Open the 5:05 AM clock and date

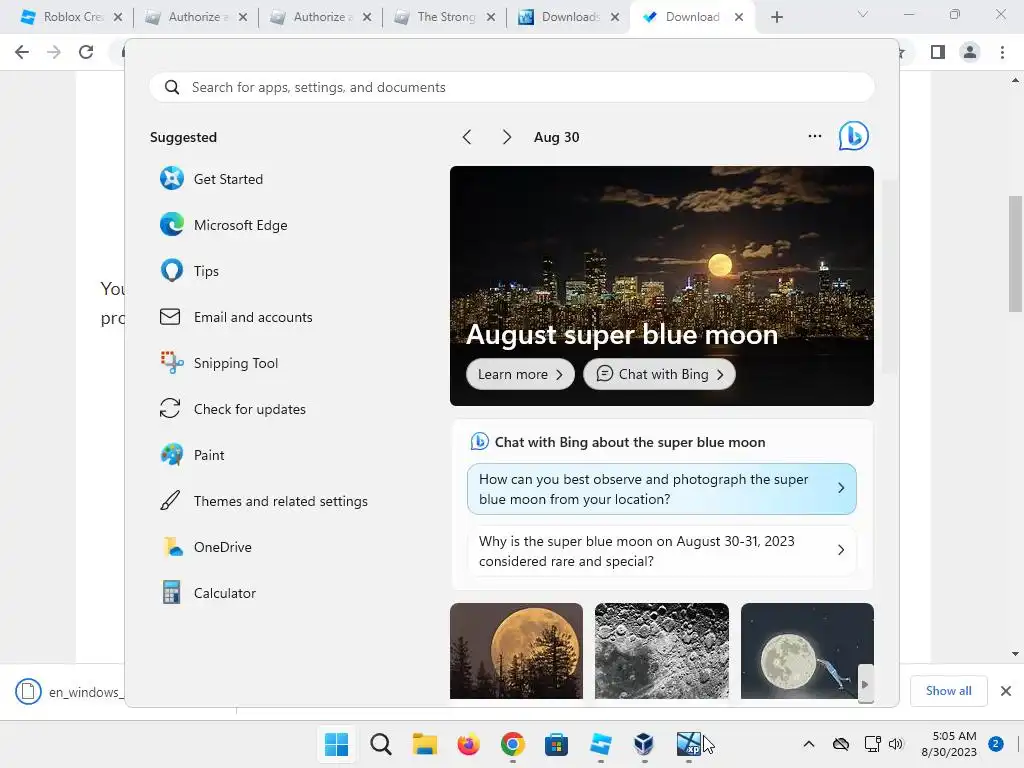click(x=949, y=744)
